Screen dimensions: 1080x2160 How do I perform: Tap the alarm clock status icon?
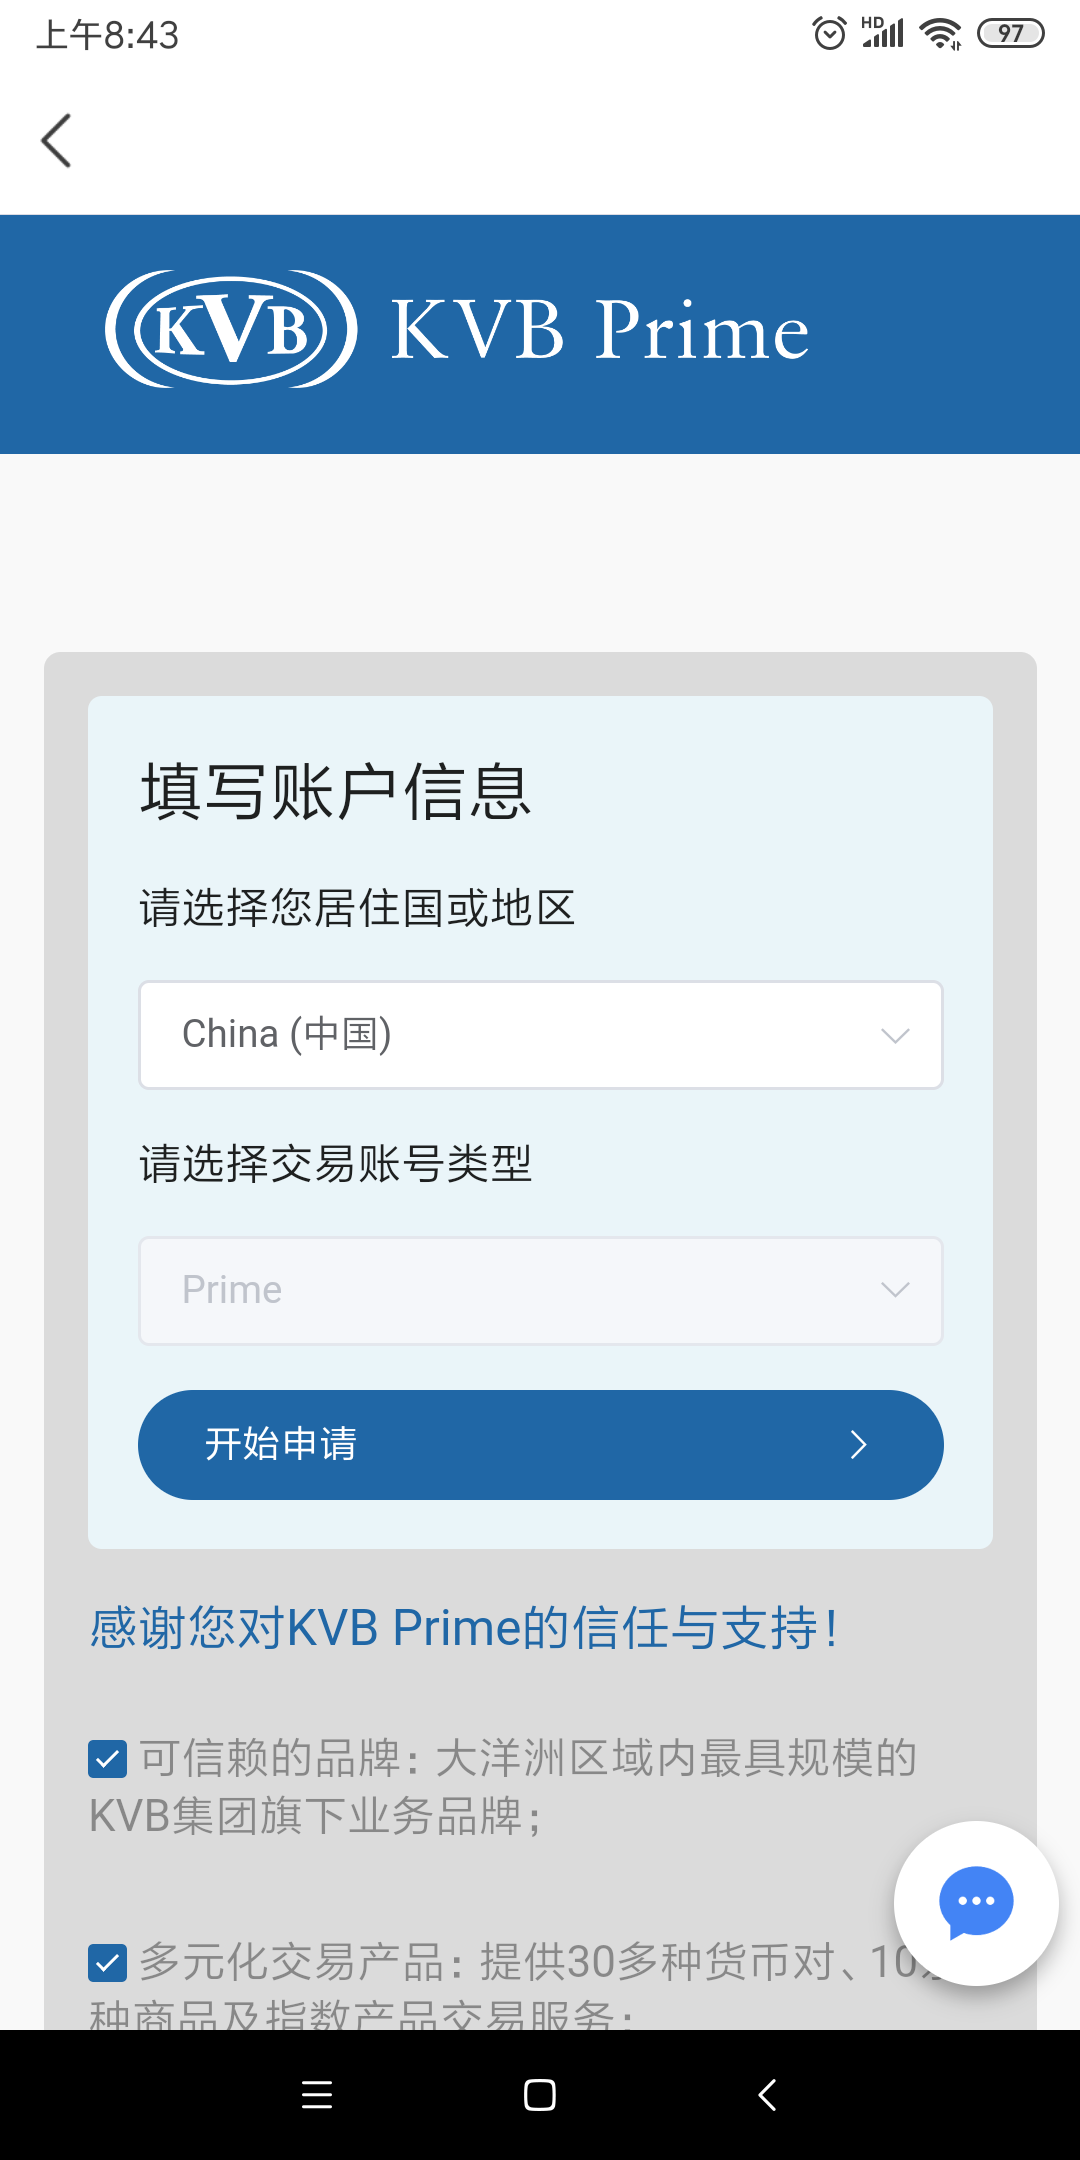[x=829, y=34]
